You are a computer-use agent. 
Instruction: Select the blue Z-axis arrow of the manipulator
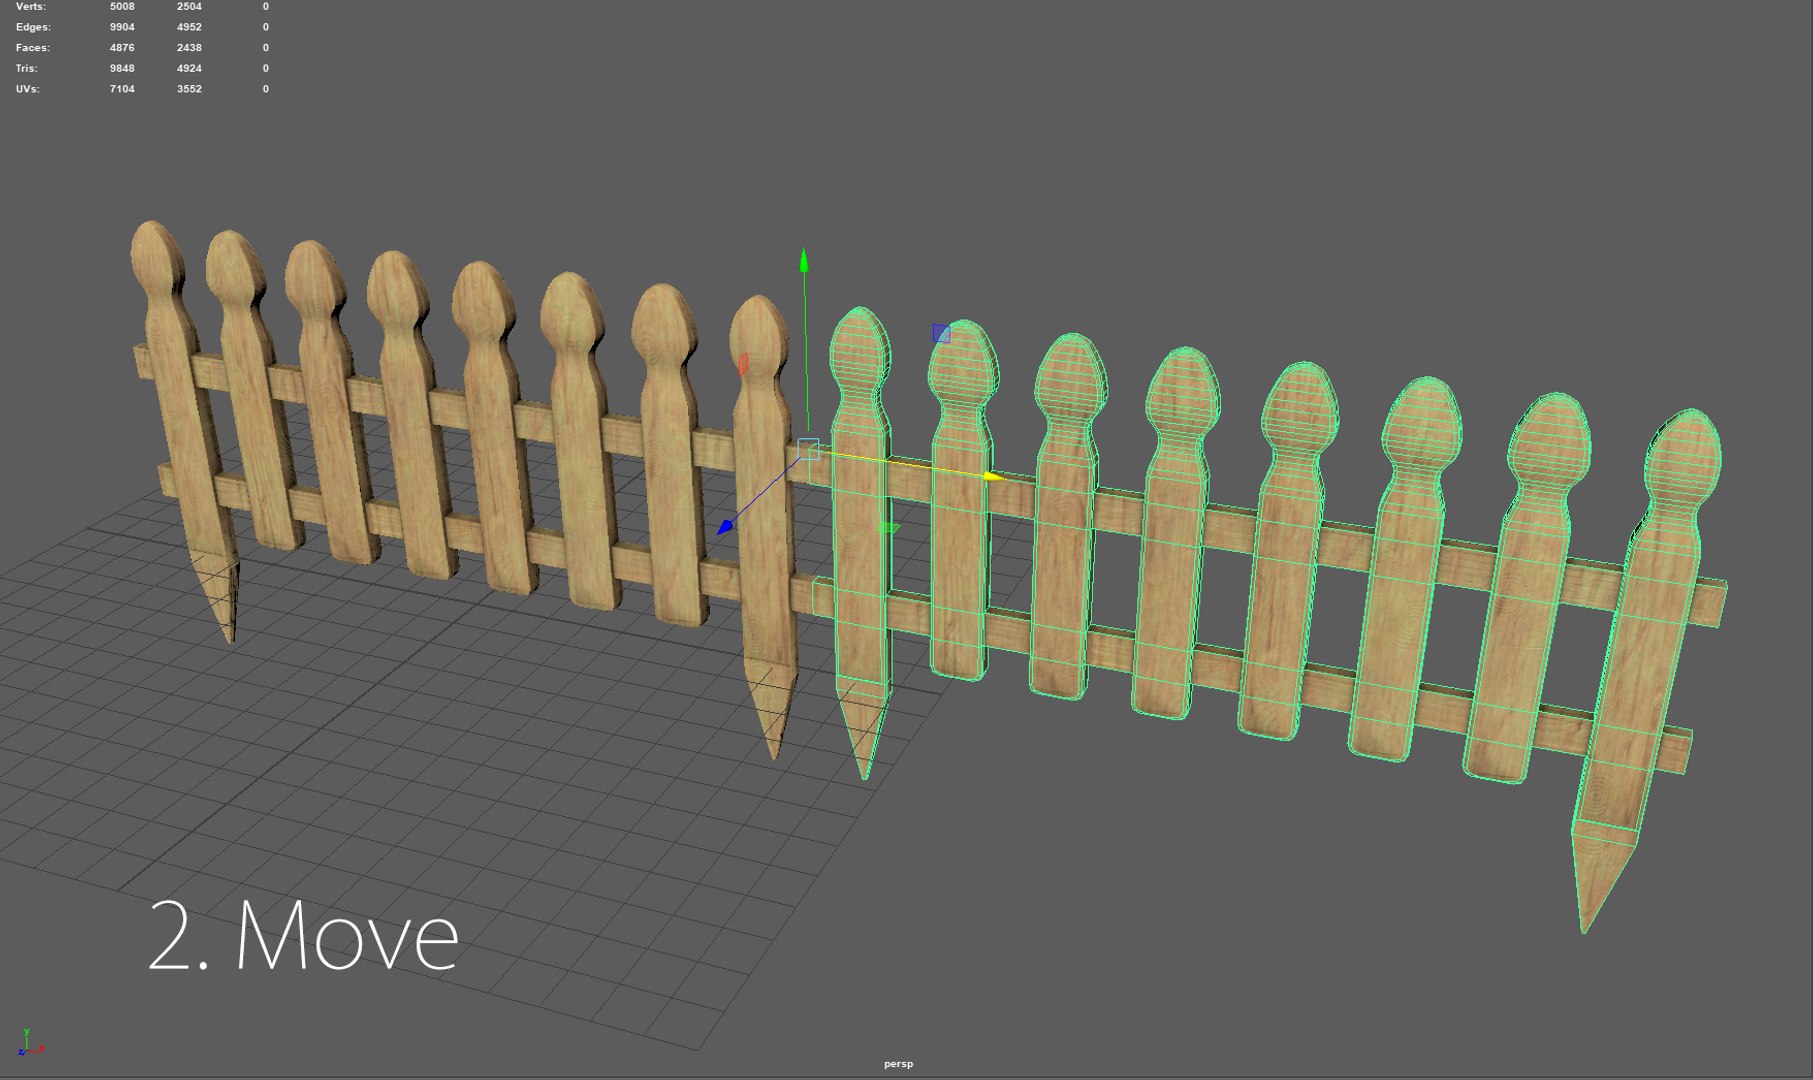(725, 526)
